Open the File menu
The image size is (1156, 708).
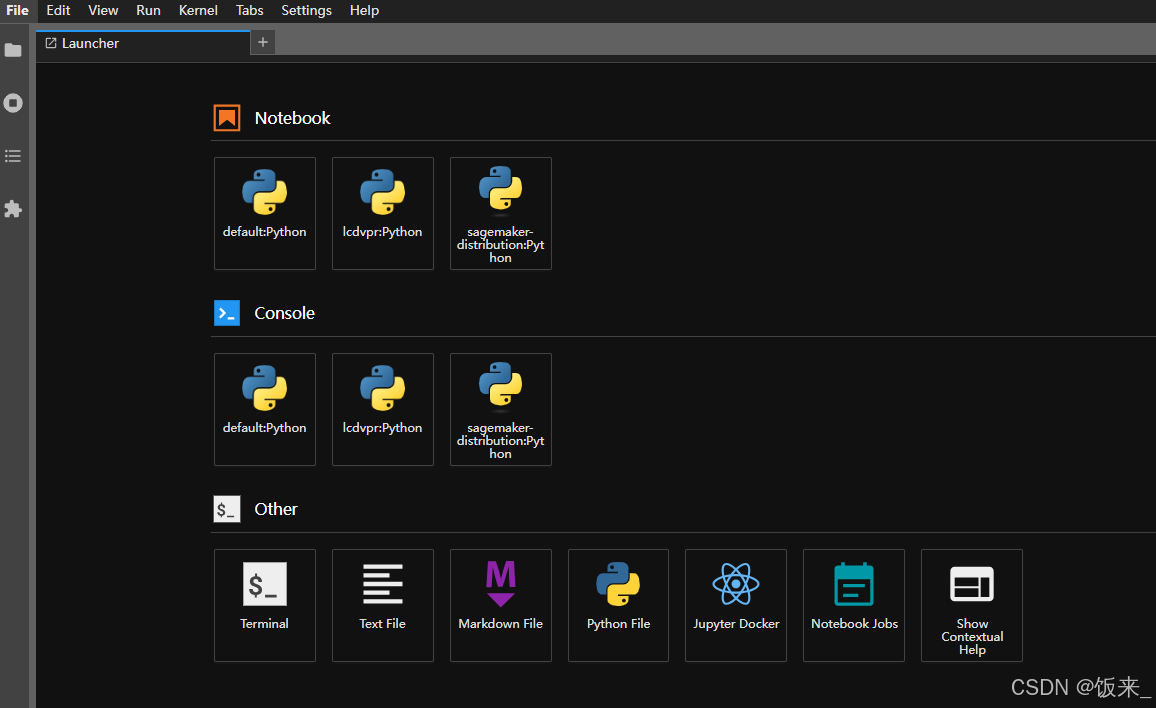click(x=17, y=10)
